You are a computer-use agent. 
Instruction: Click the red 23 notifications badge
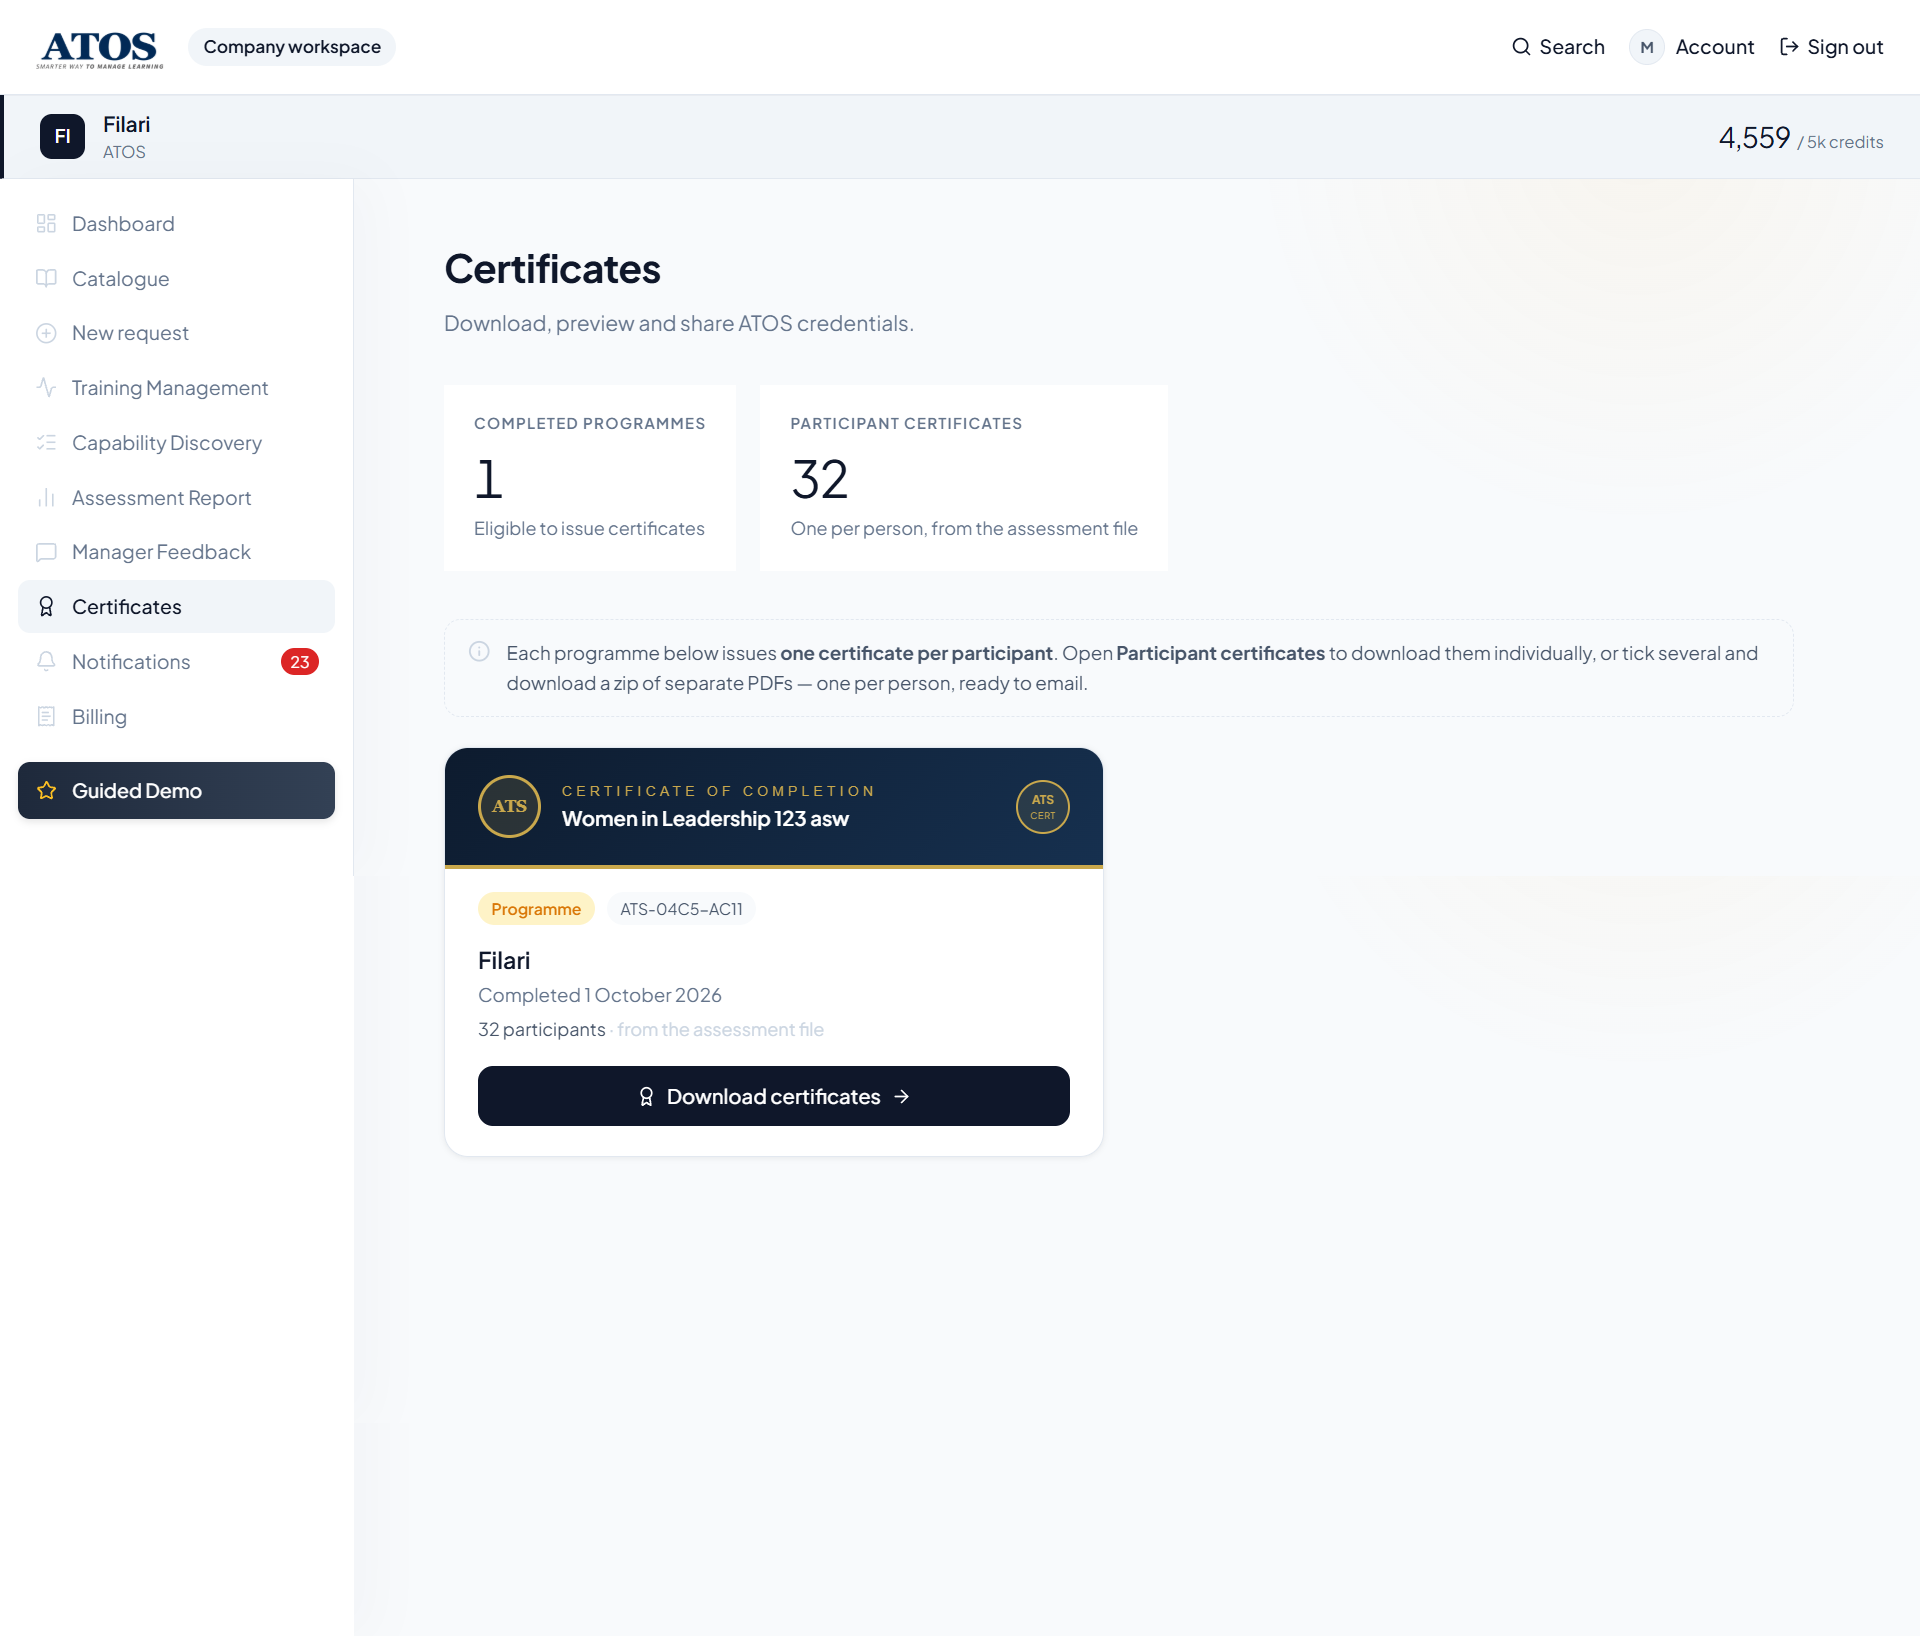299,662
